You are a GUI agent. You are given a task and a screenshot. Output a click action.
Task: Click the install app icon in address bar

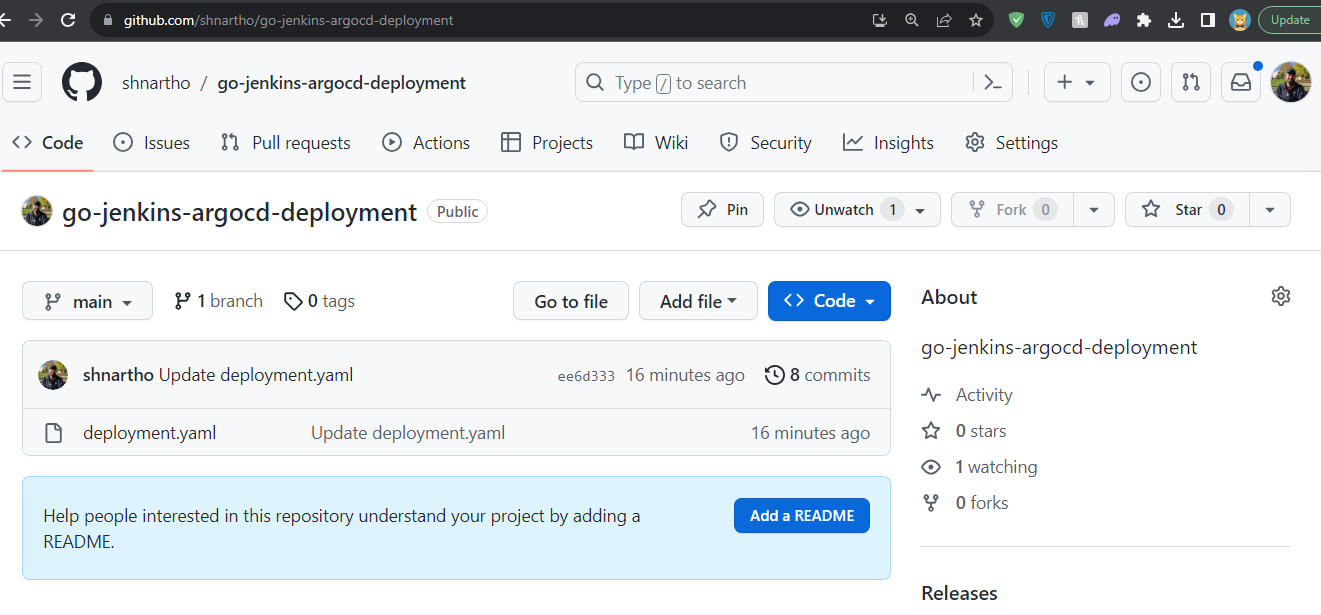point(879,20)
